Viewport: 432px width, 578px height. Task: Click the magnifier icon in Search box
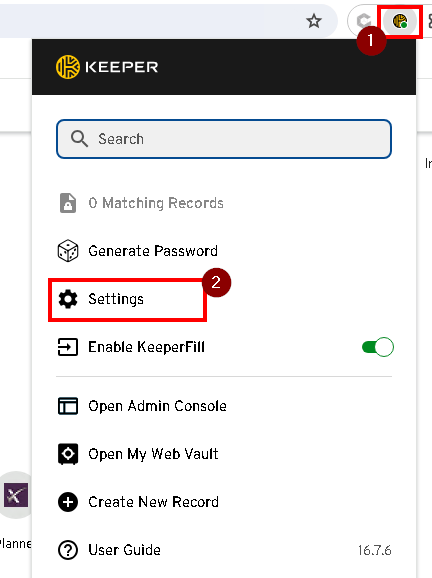(x=79, y=139)
